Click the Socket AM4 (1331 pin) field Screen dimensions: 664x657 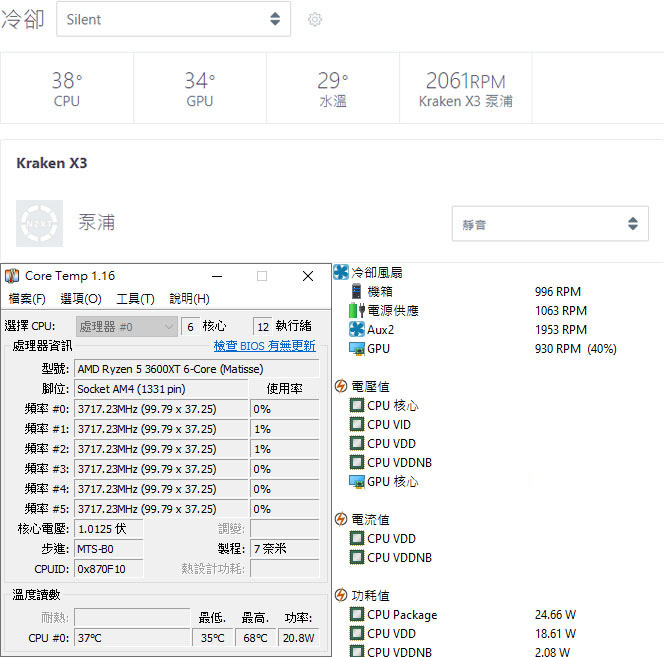[161, 389]
